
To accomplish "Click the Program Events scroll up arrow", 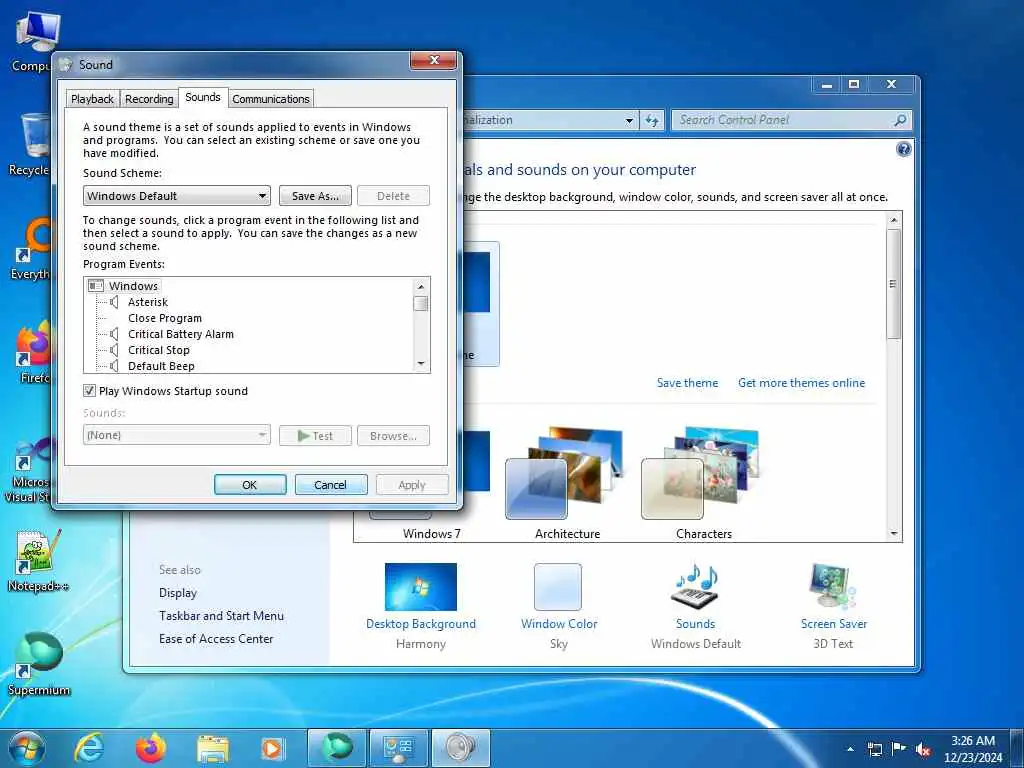I will tap(421, 286).
